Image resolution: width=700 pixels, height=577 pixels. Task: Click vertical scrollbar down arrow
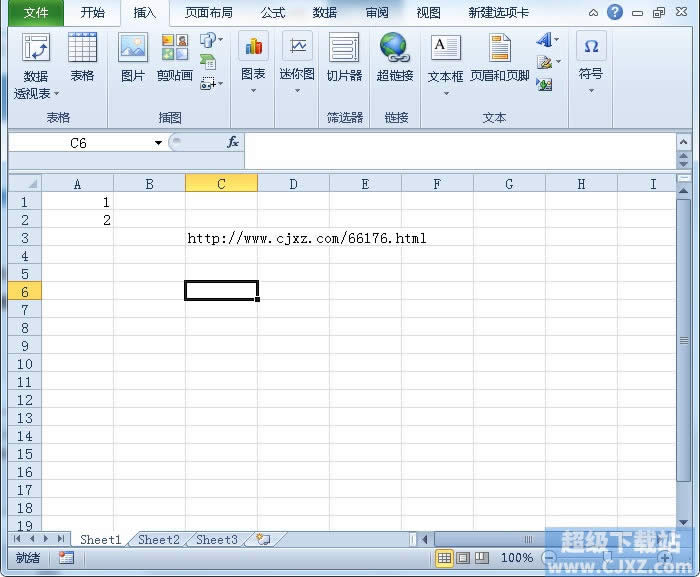click(683, 522)
